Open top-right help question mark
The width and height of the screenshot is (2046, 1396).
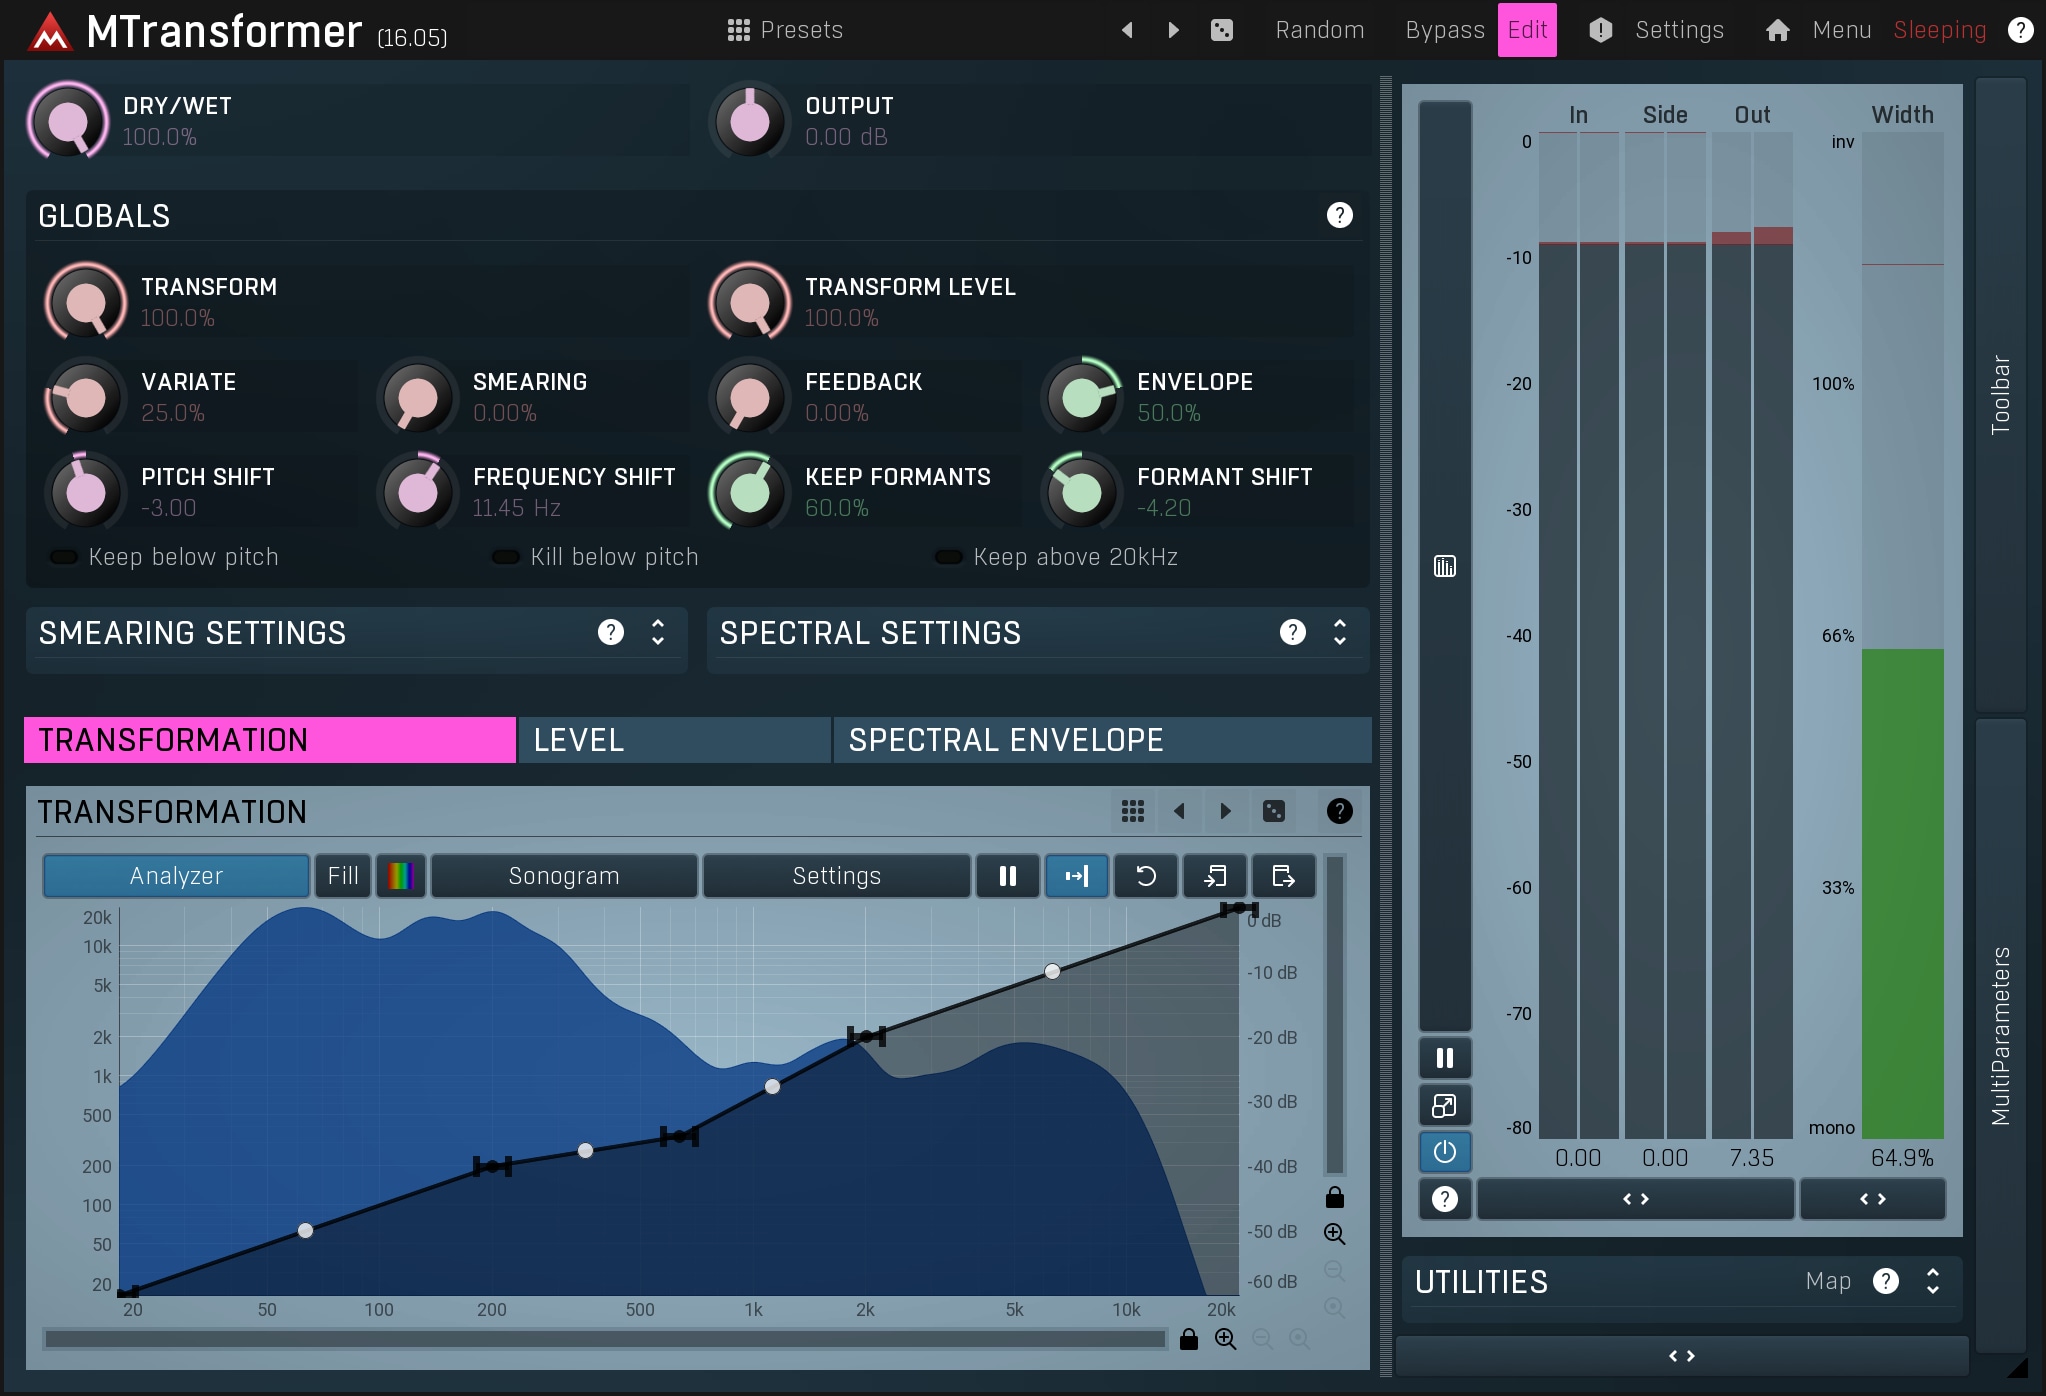coord(2020,30)
